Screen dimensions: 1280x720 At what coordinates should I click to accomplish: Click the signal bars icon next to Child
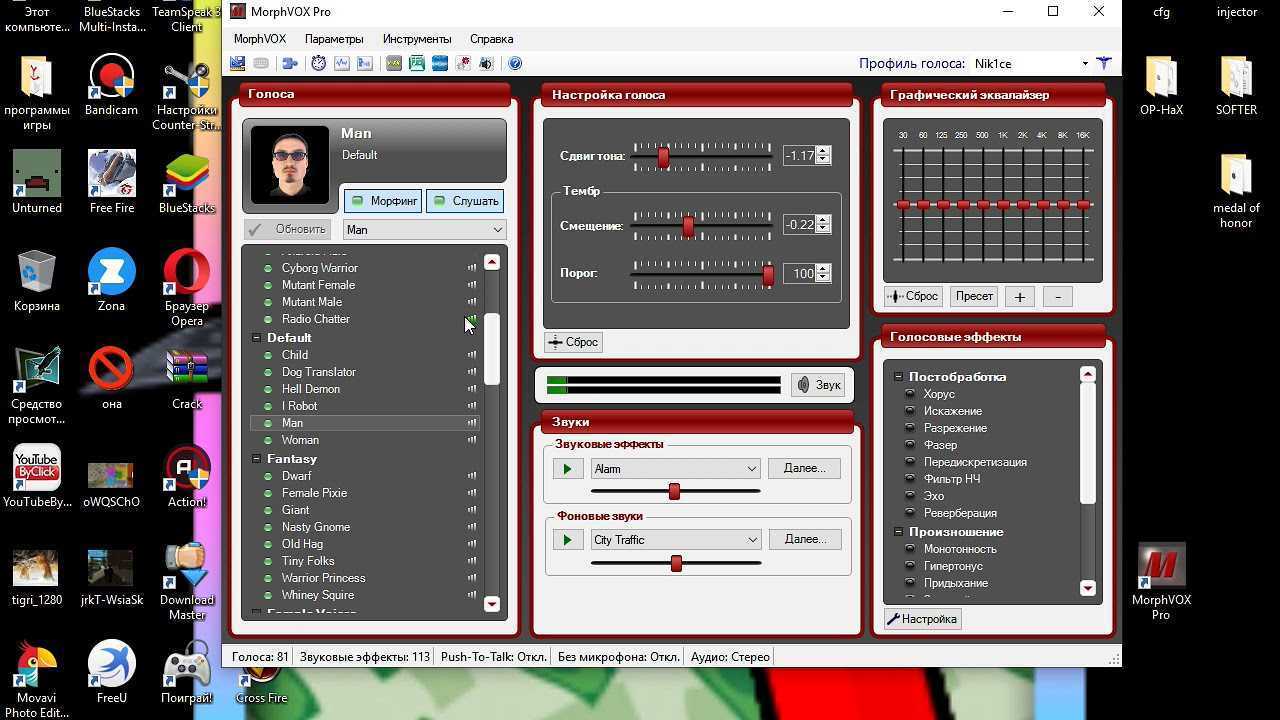[472, 355]
